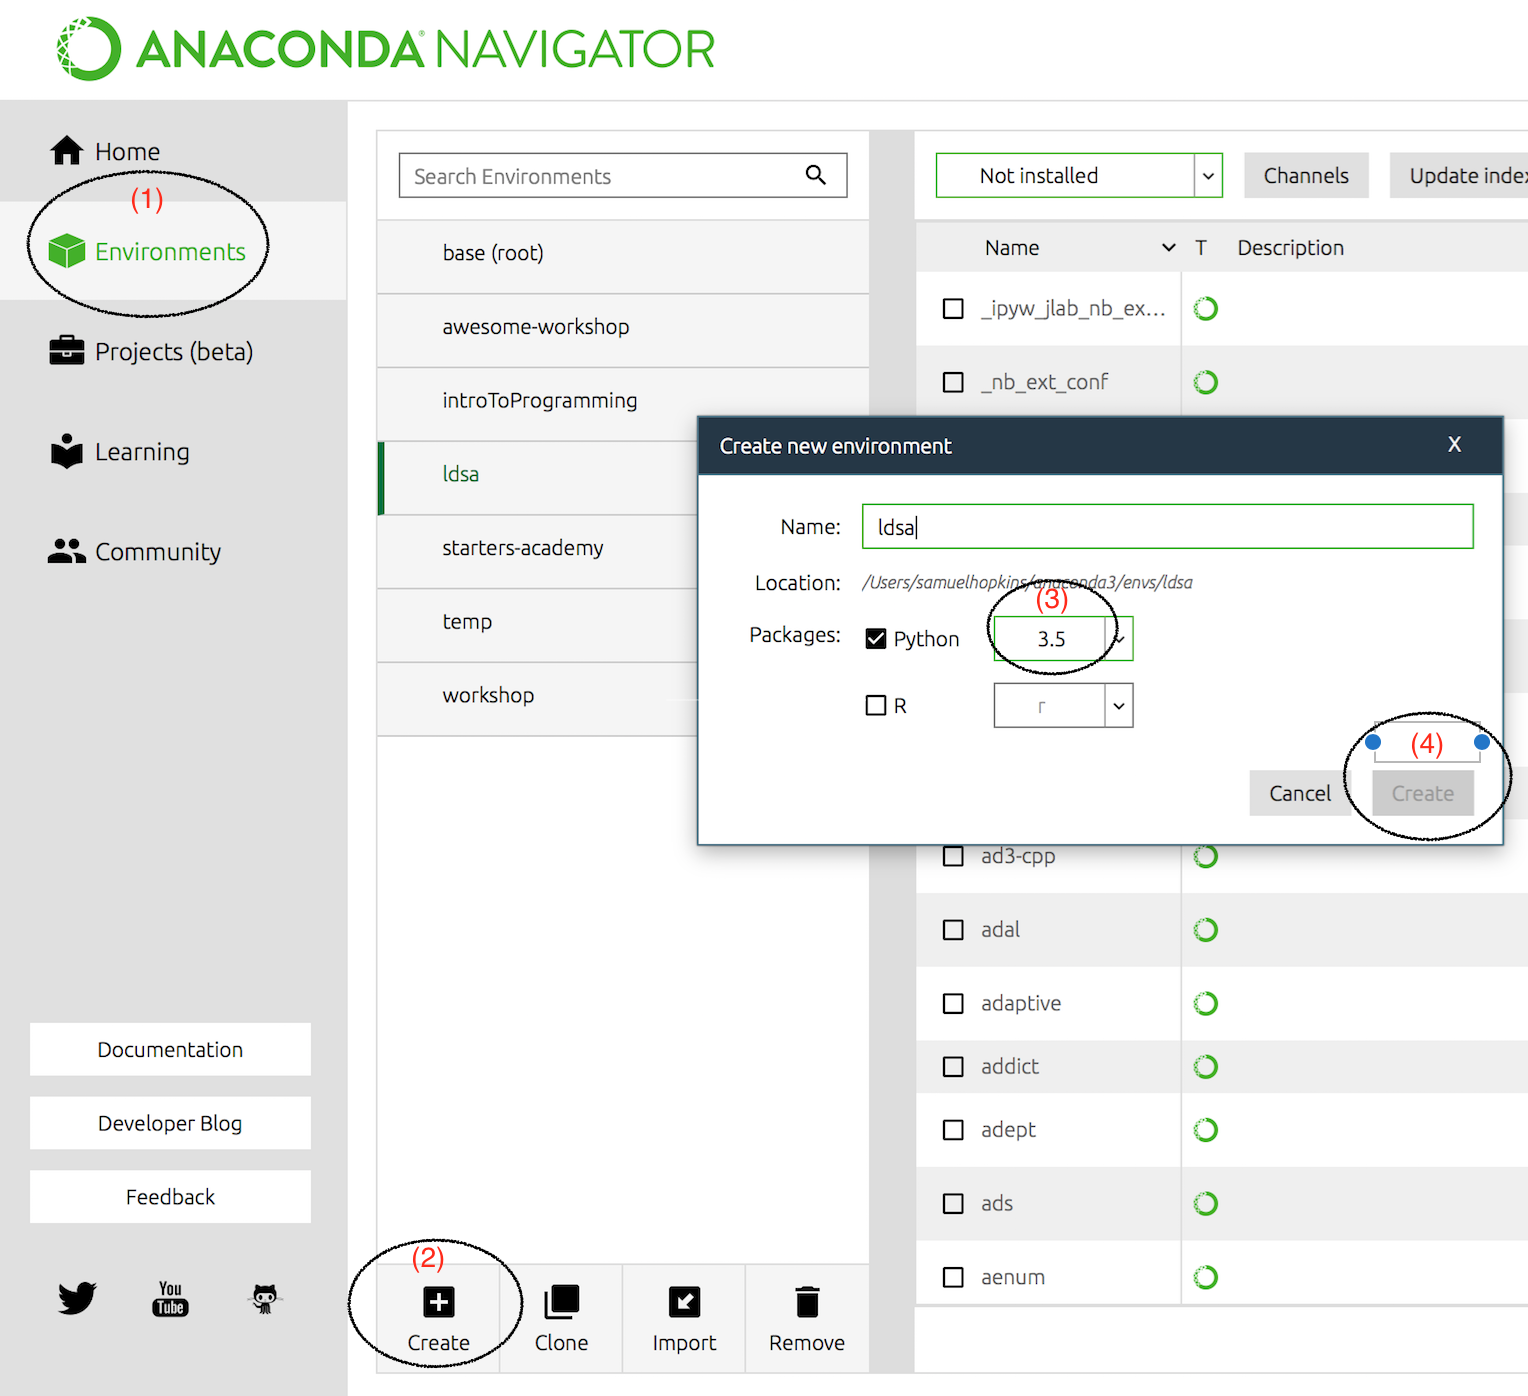
Task: Check the R package checkbox
Action: 876,706
